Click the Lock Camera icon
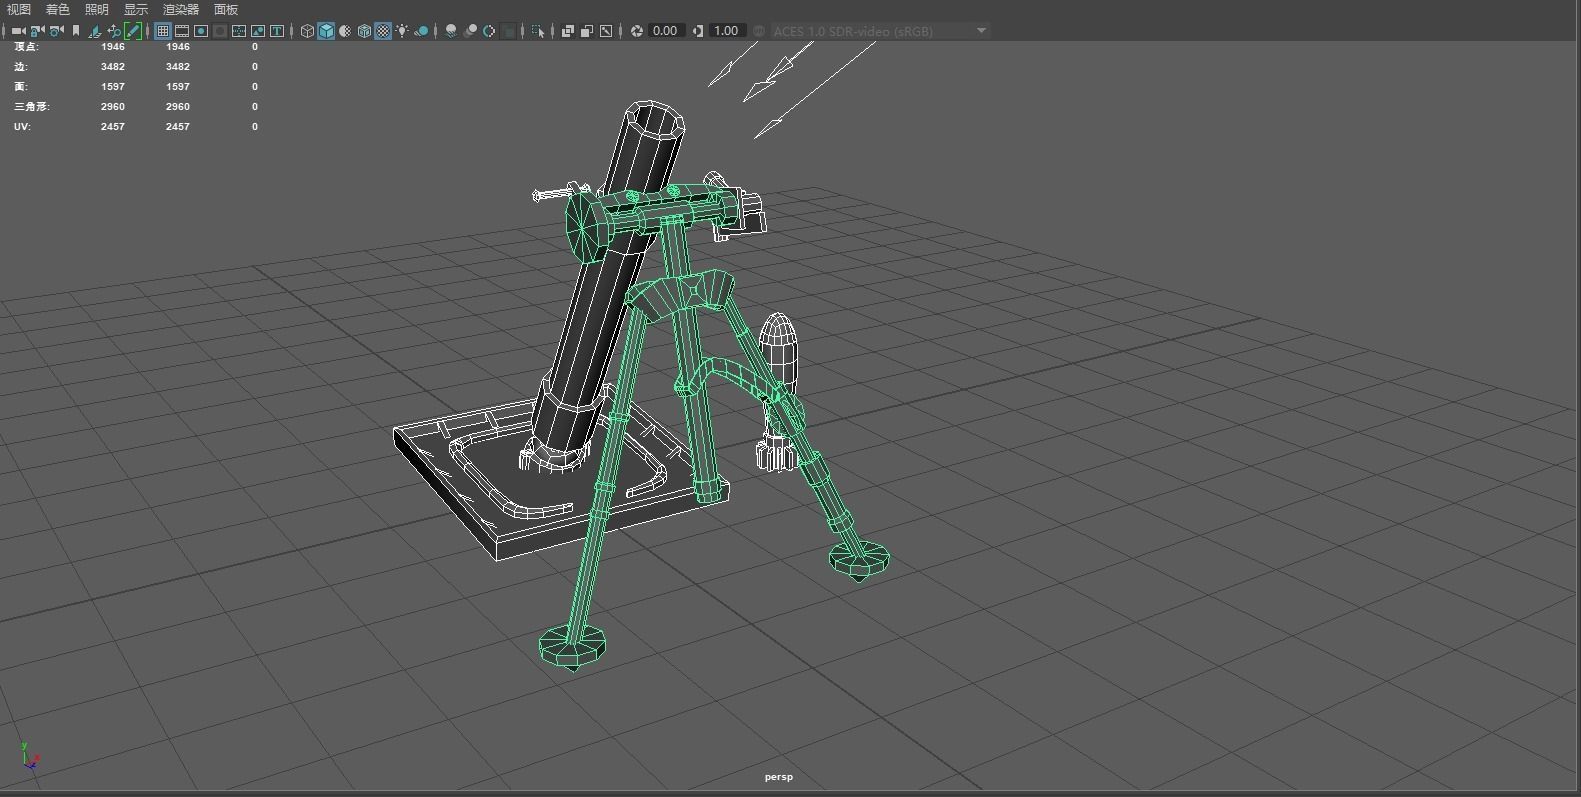This screenshot has width=1581, height=797. coord(37,31)
